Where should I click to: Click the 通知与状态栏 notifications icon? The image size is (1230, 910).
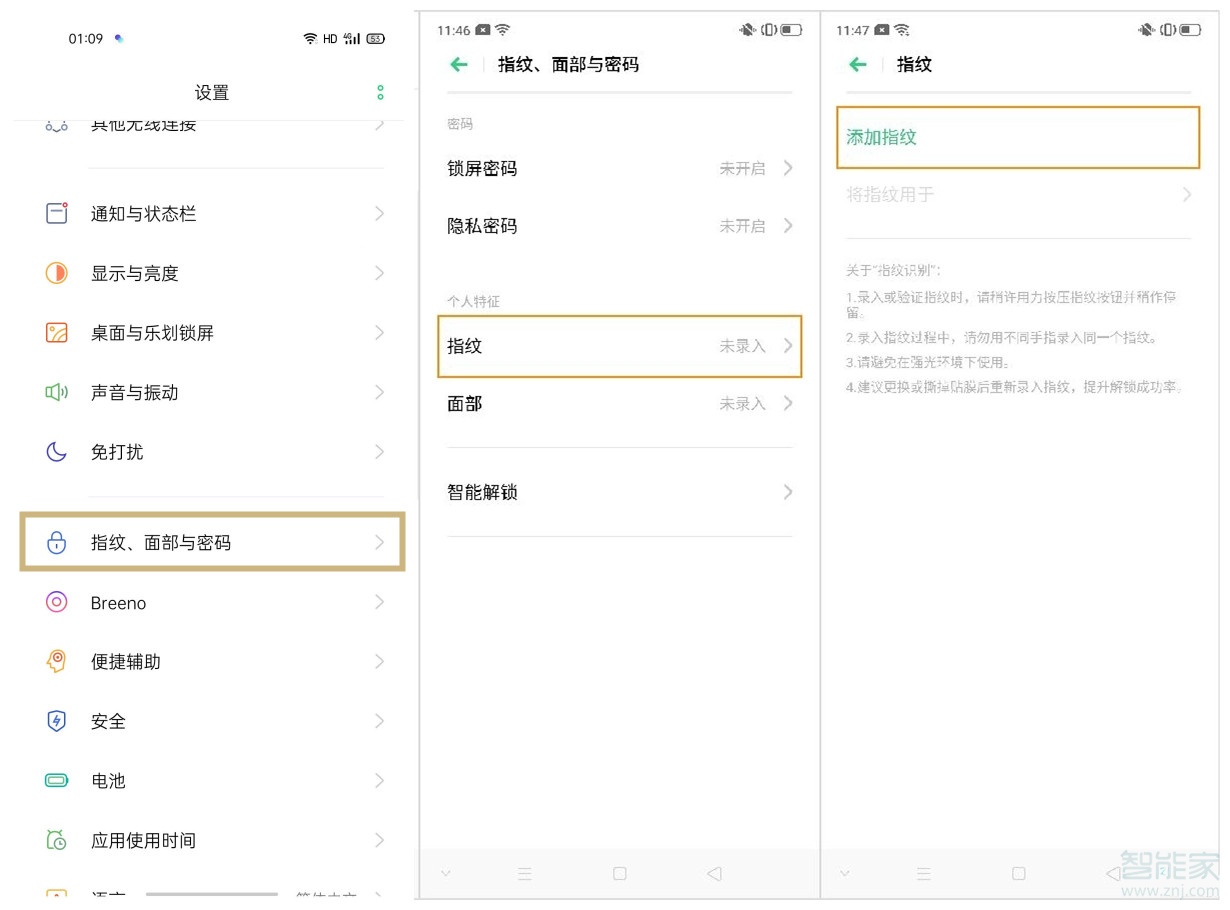click(57, 213)
